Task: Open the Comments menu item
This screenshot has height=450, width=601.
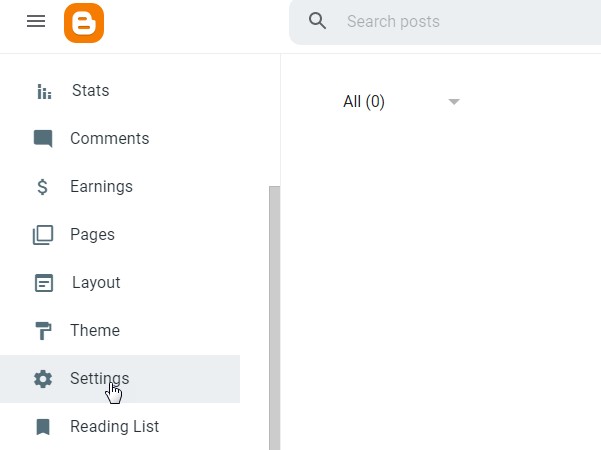Action: coord(109,139)
